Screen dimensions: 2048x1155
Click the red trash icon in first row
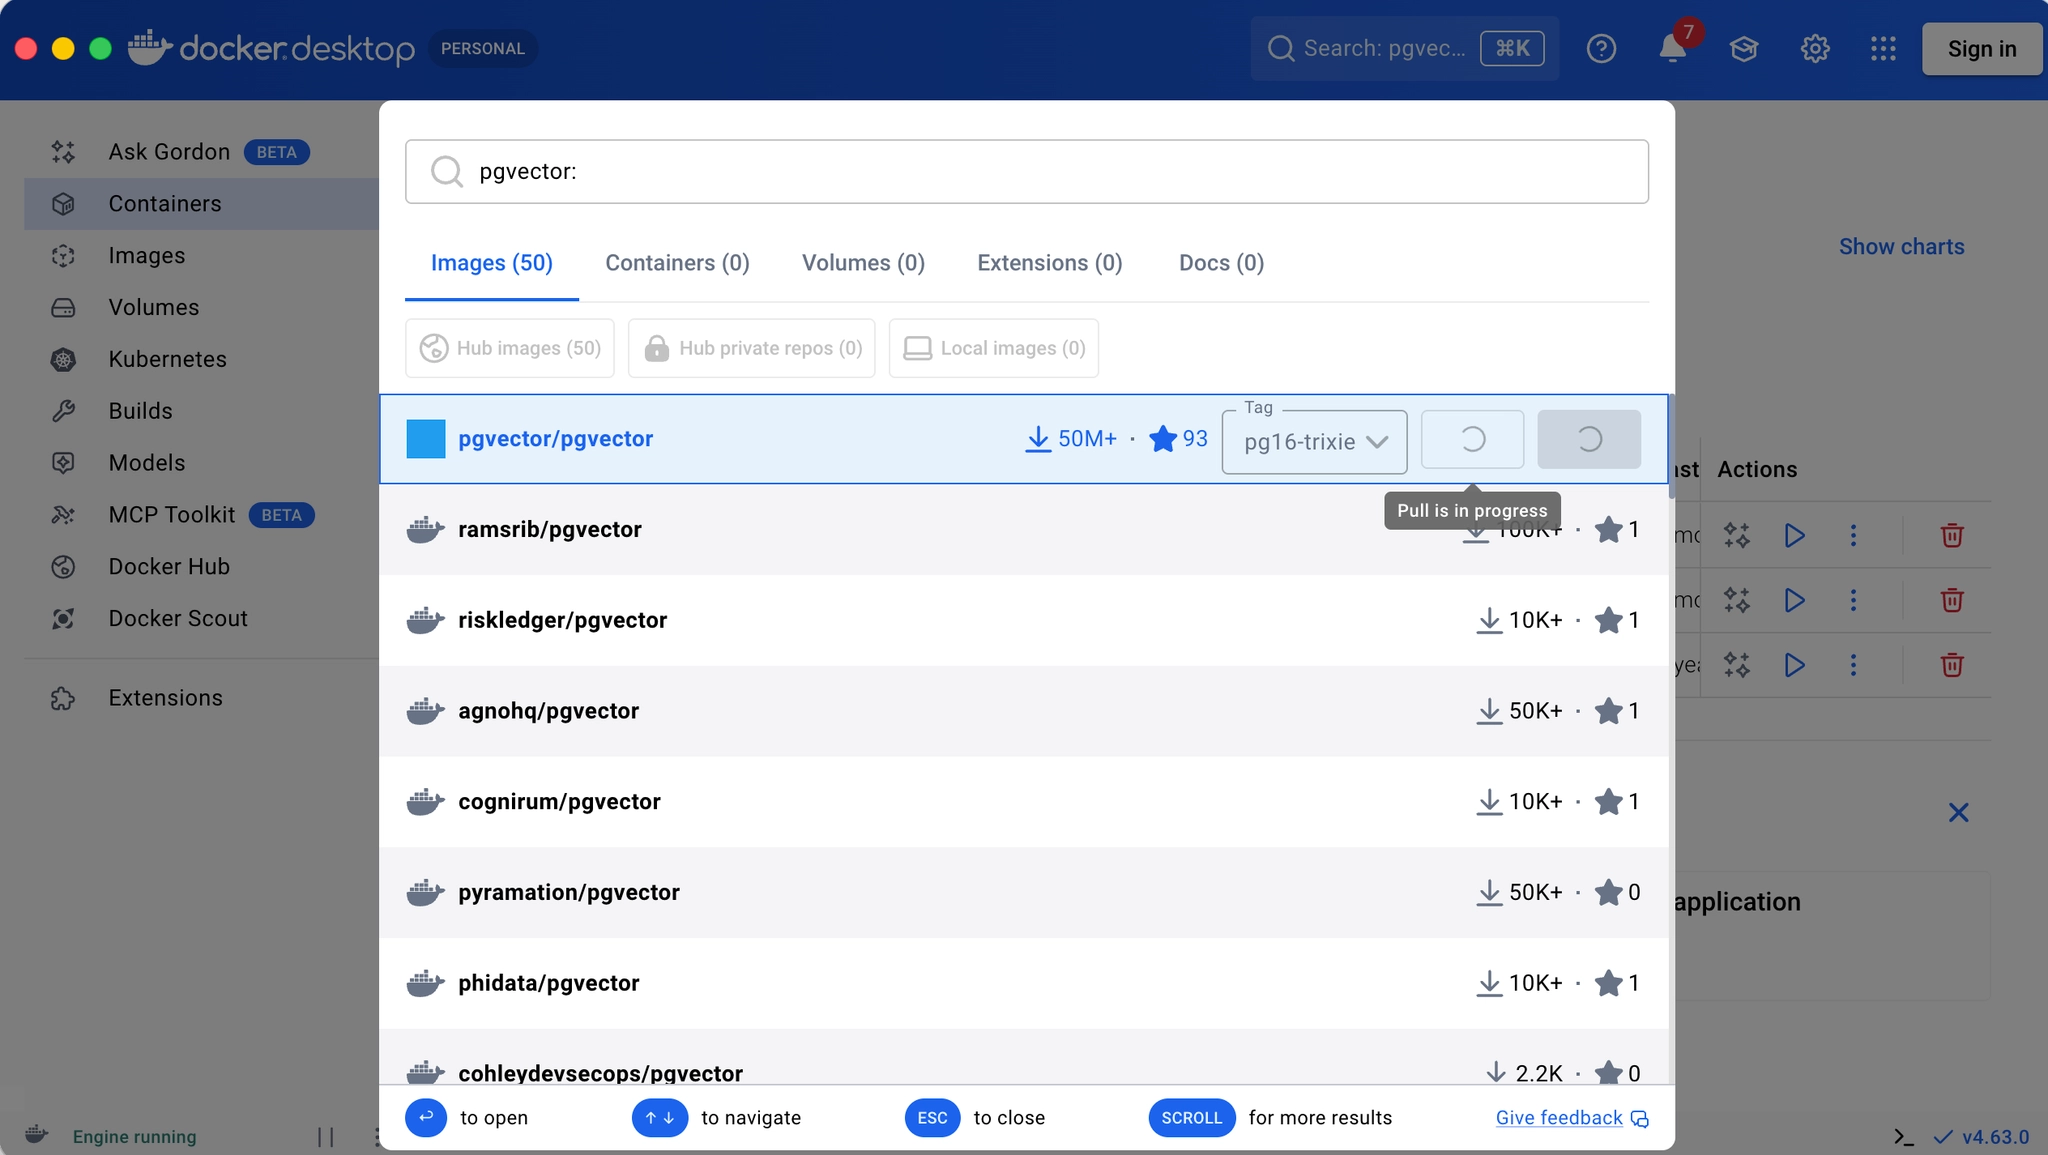(1951, 535)
